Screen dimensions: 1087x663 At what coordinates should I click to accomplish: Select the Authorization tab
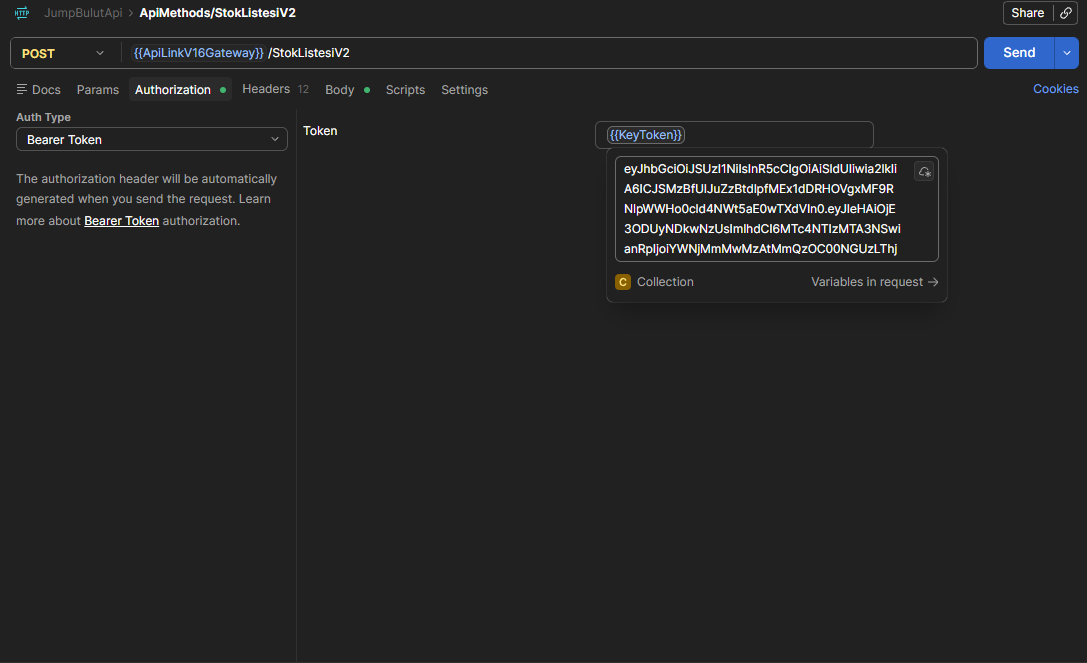pyautogui.click(x=180, y=89)
